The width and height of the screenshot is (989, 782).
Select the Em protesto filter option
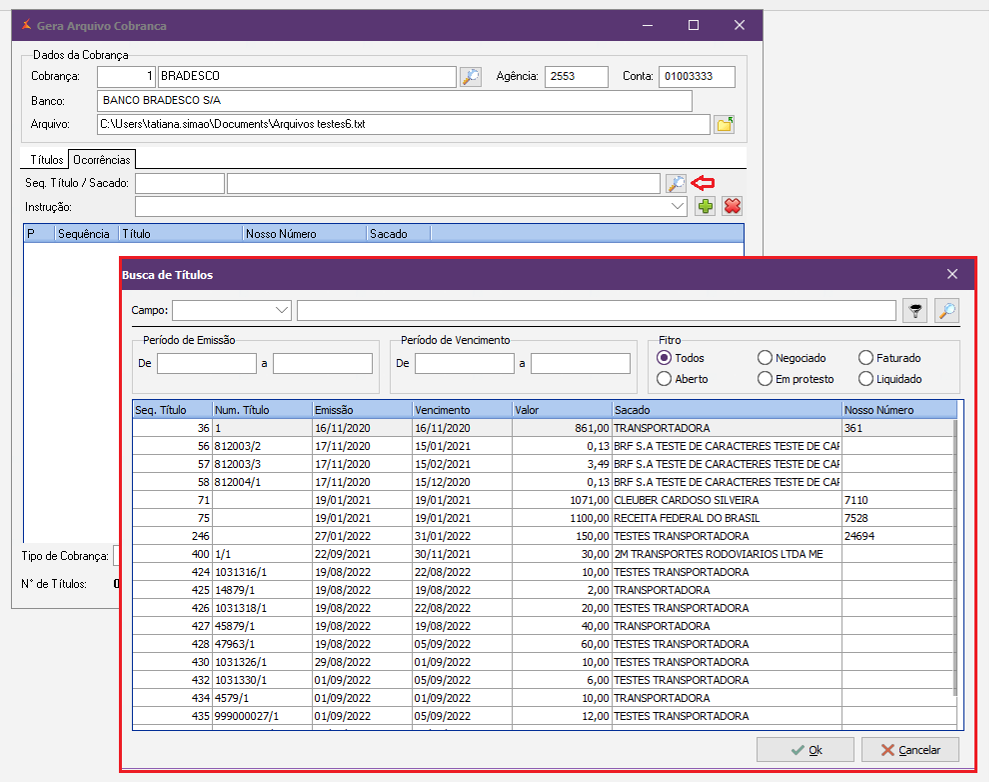pos(765,379)
